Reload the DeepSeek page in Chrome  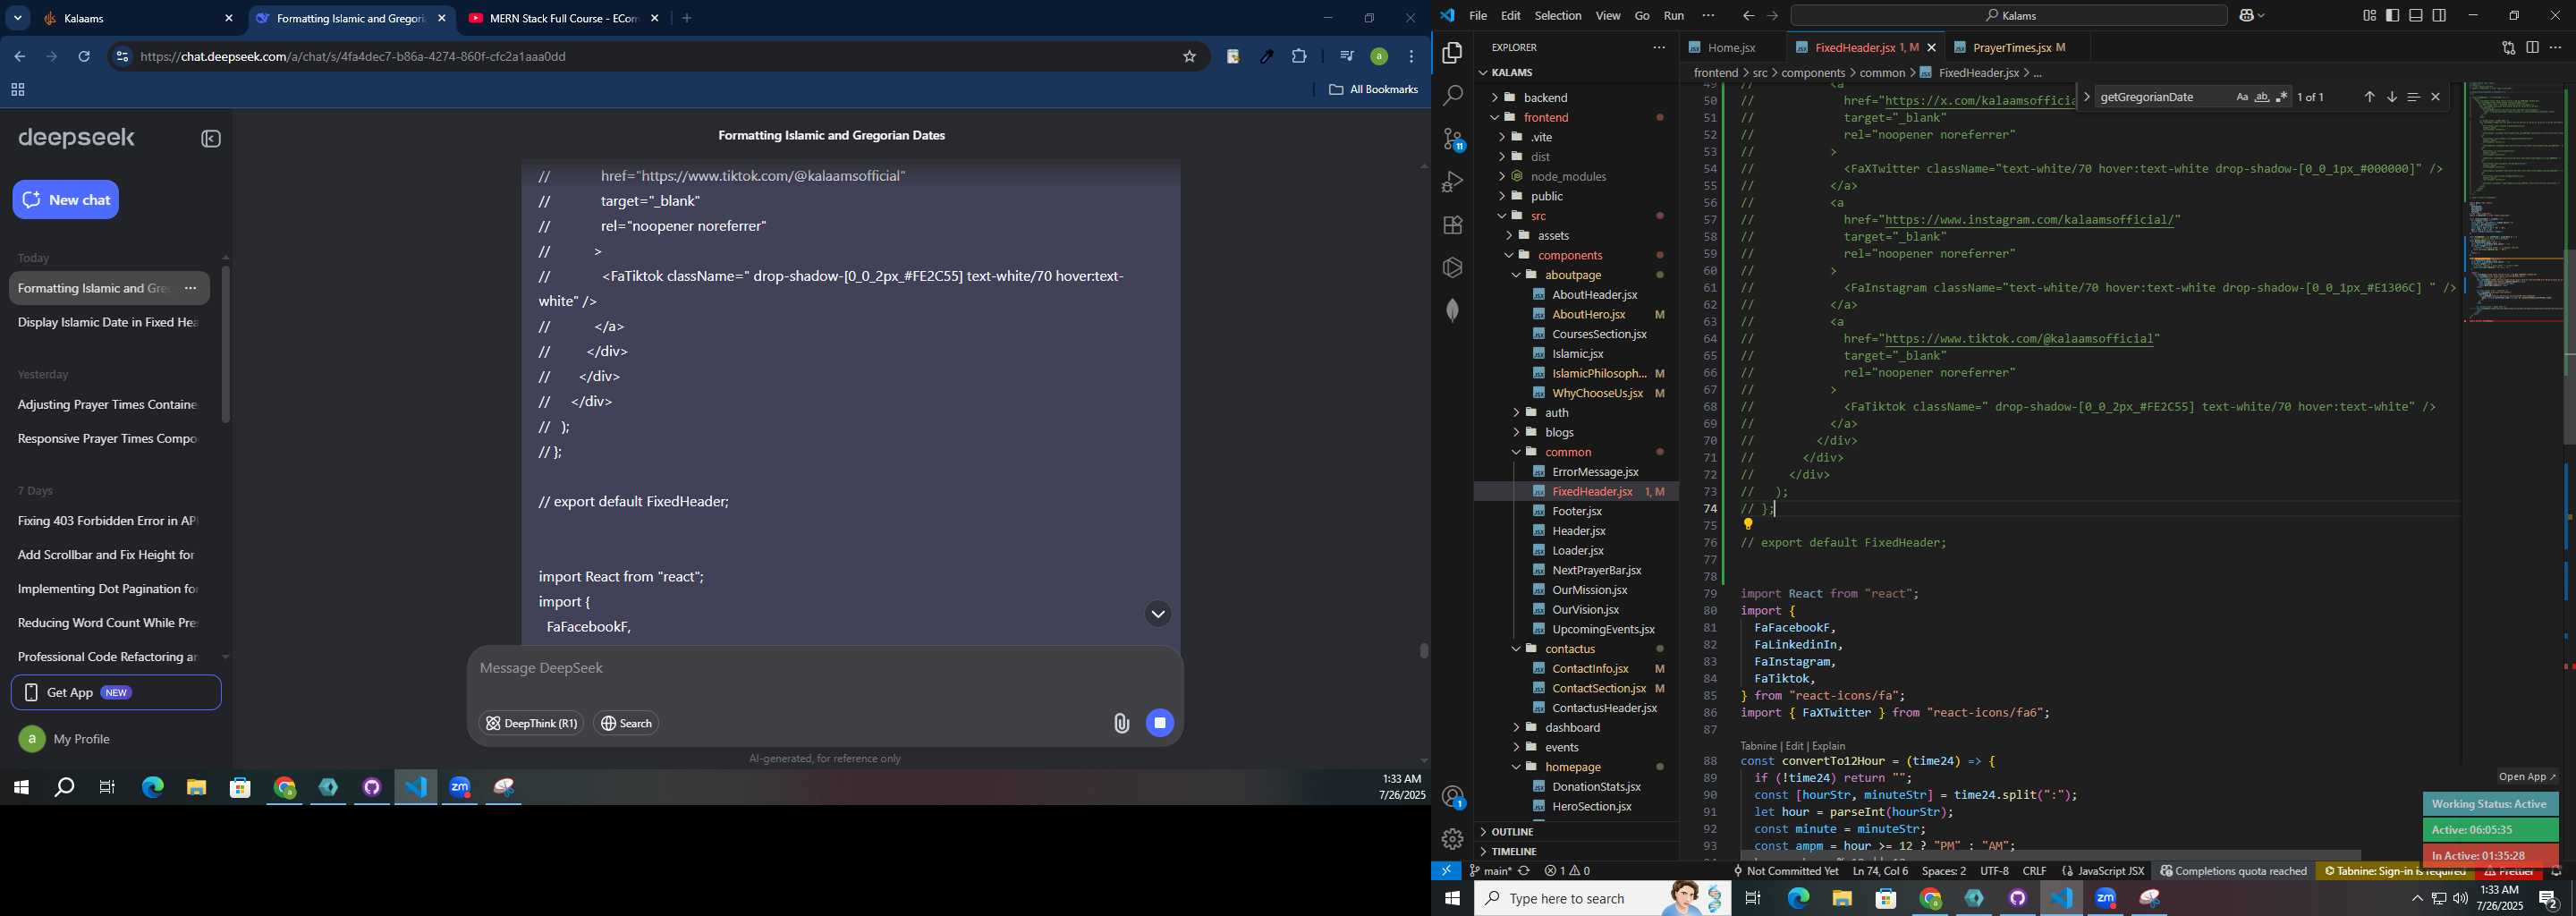tap(84, 57)
